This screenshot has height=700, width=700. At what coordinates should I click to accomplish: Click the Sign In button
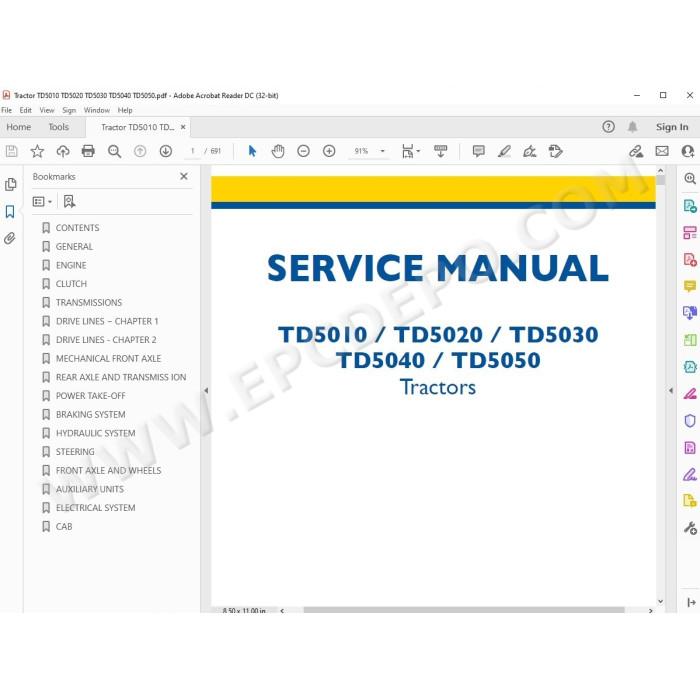[x=672, y=127]
